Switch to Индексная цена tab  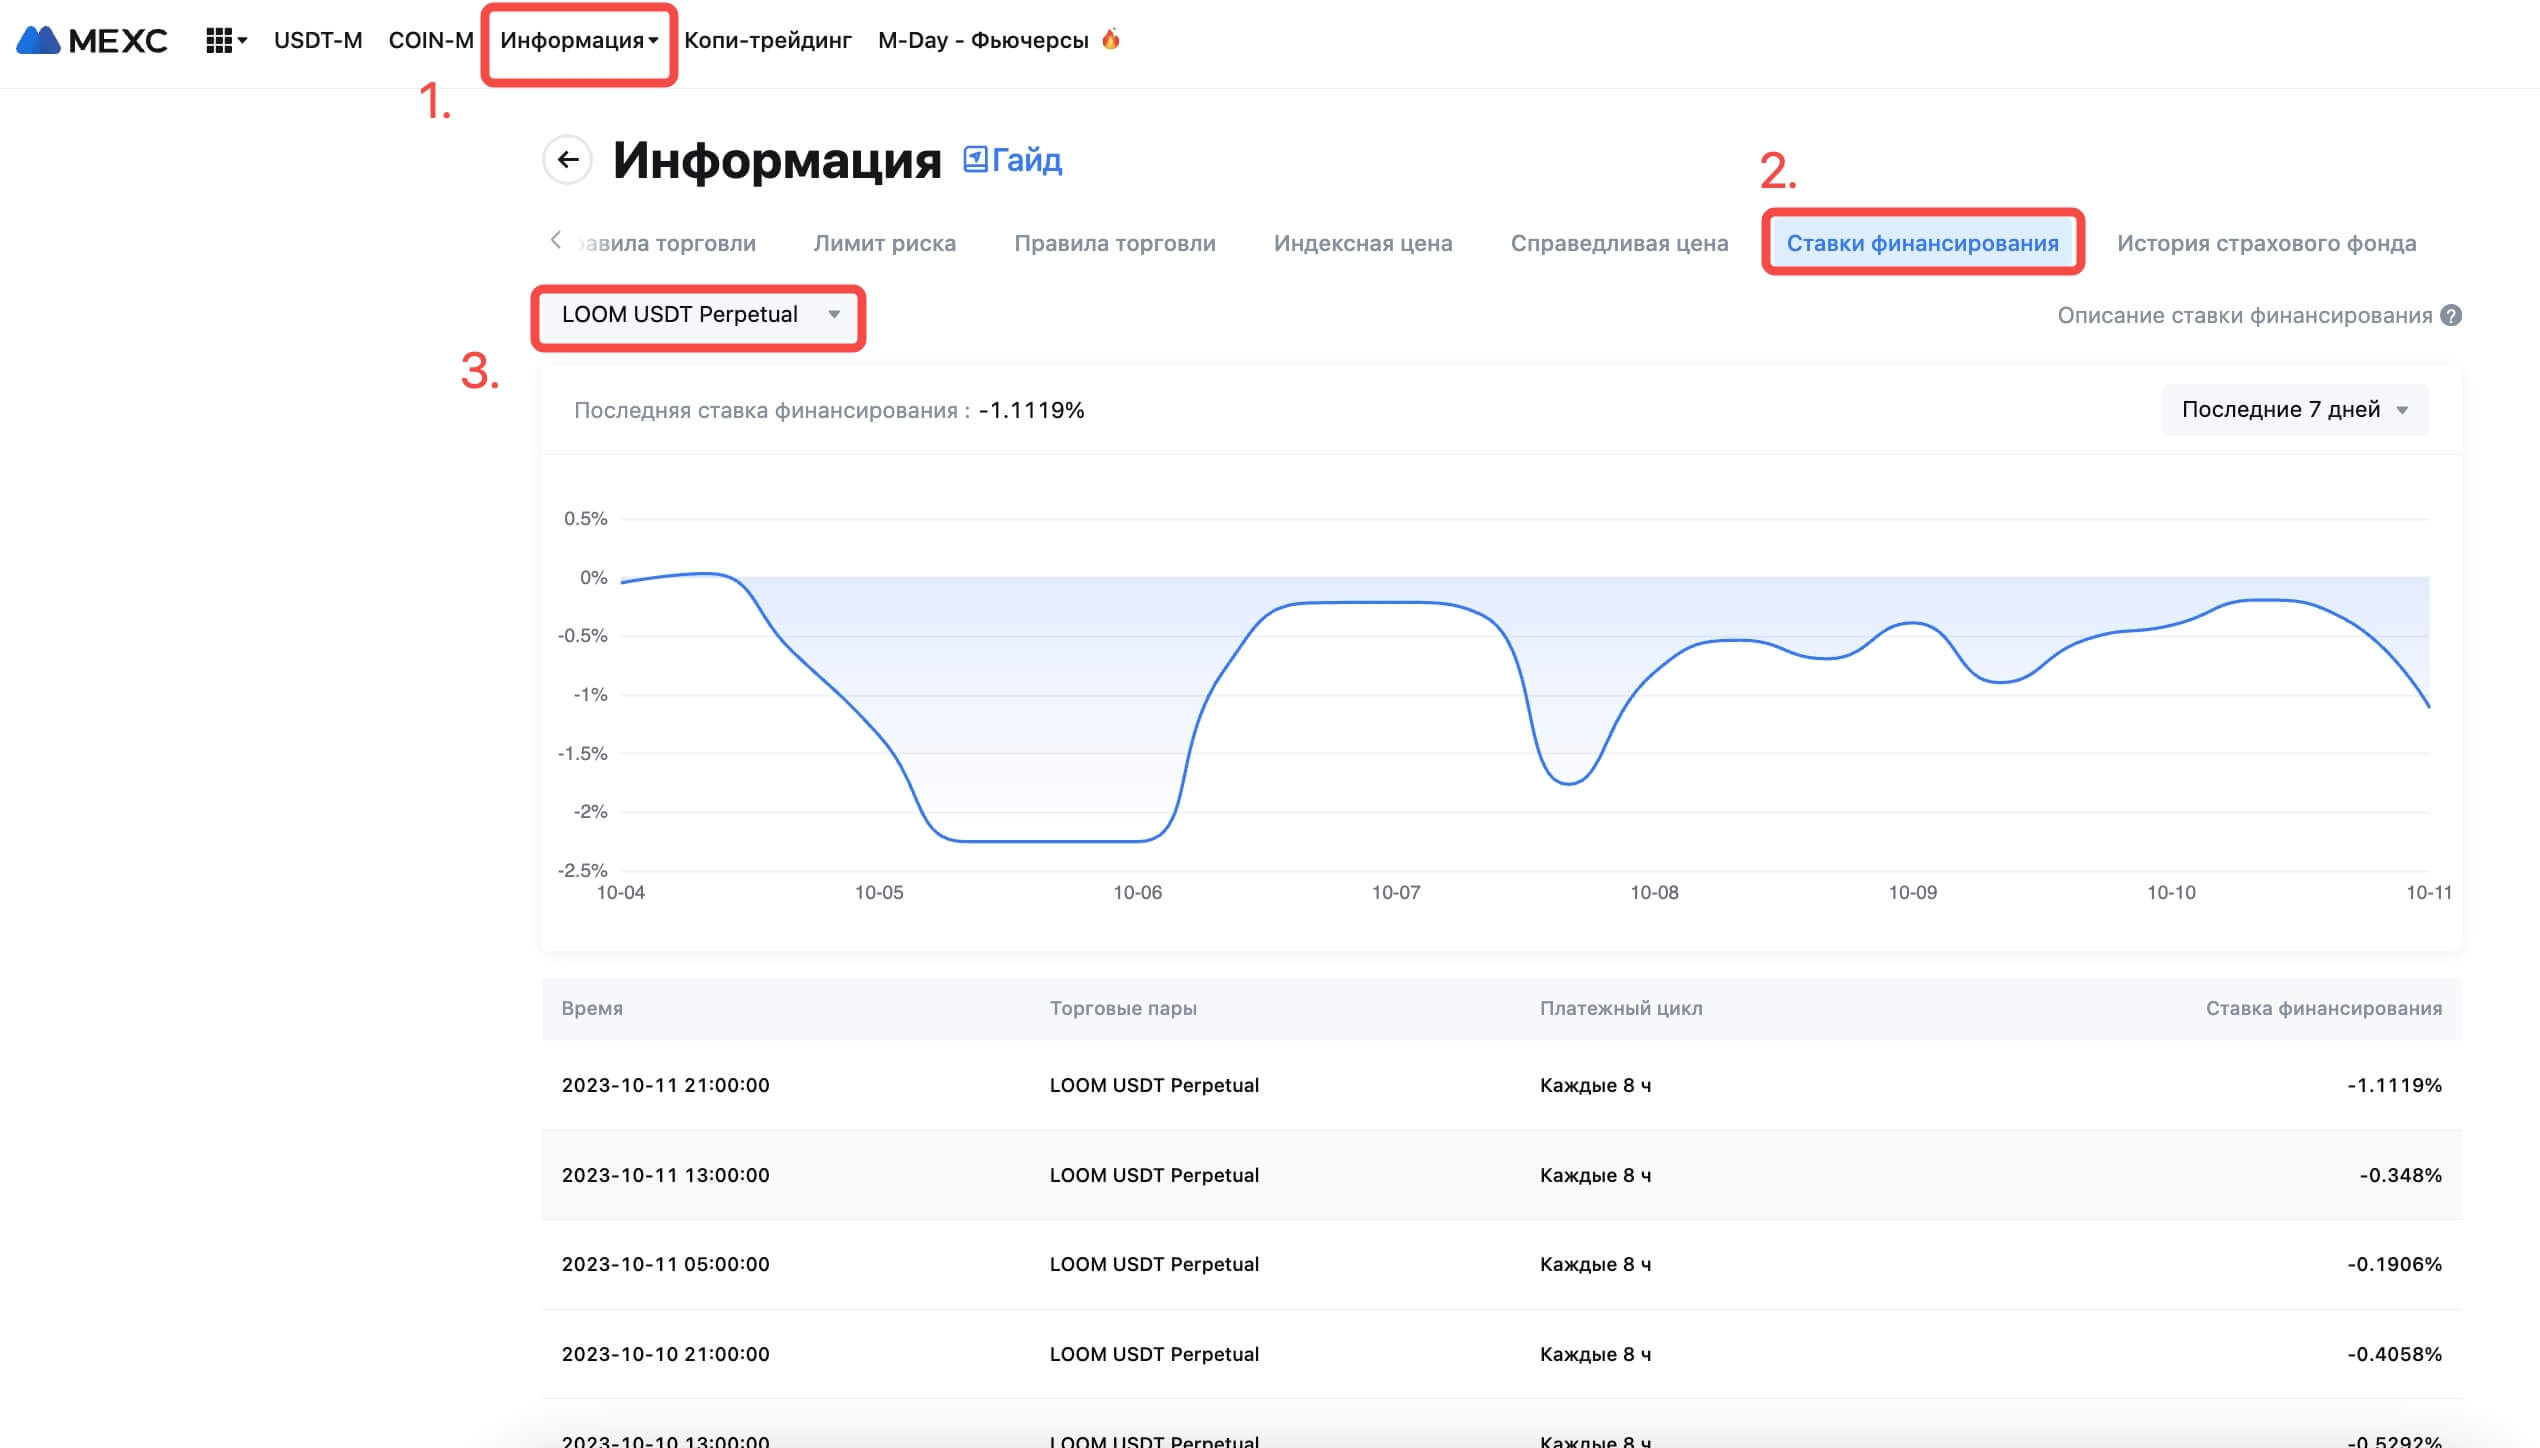[1362, 243]
